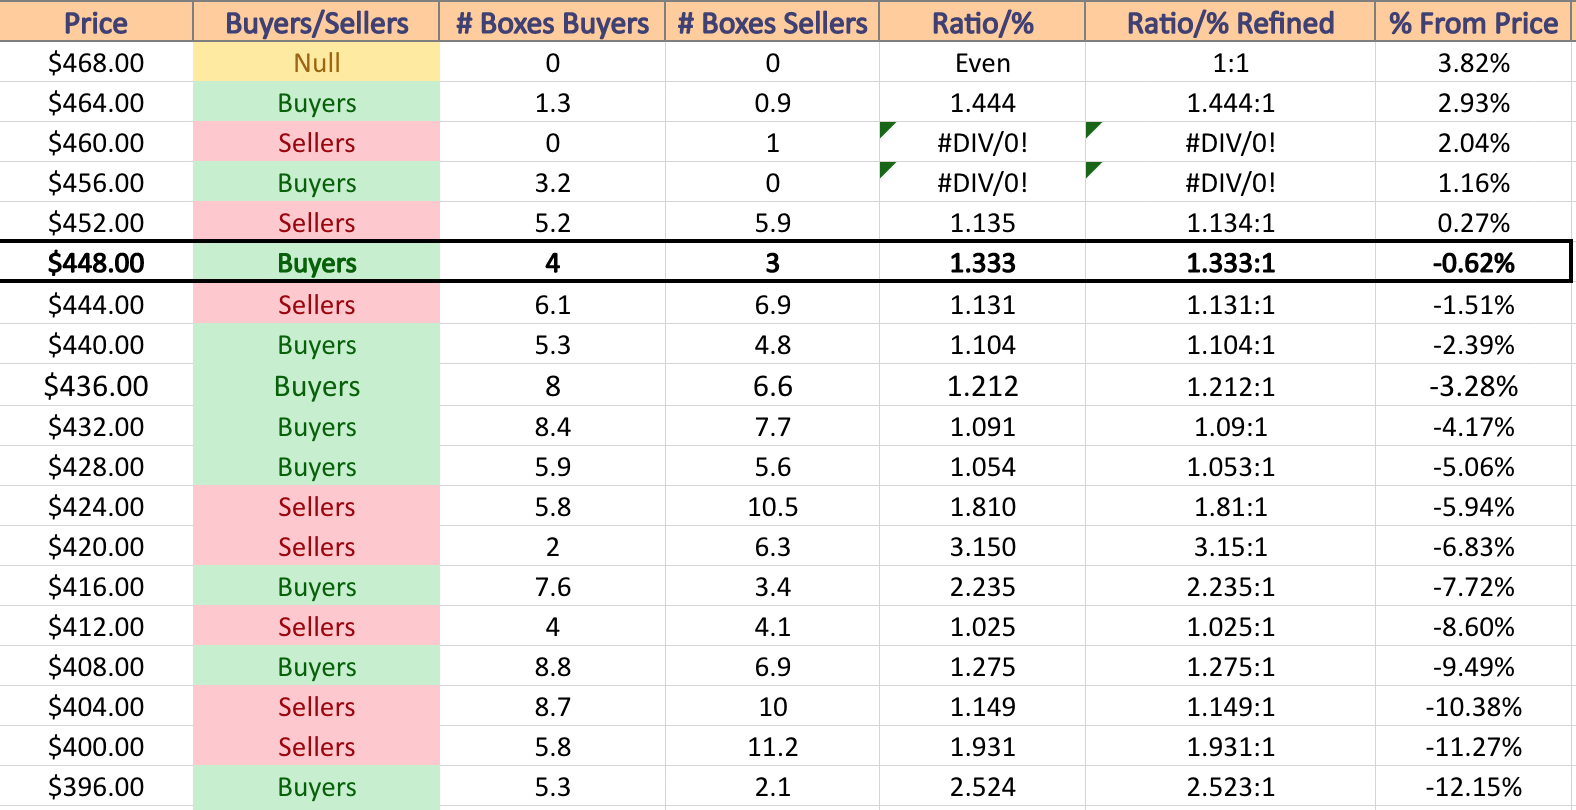This screenshot has width=1576, height=810.
Task: Click the -7.72% cell
Action: coord(1473,587)
